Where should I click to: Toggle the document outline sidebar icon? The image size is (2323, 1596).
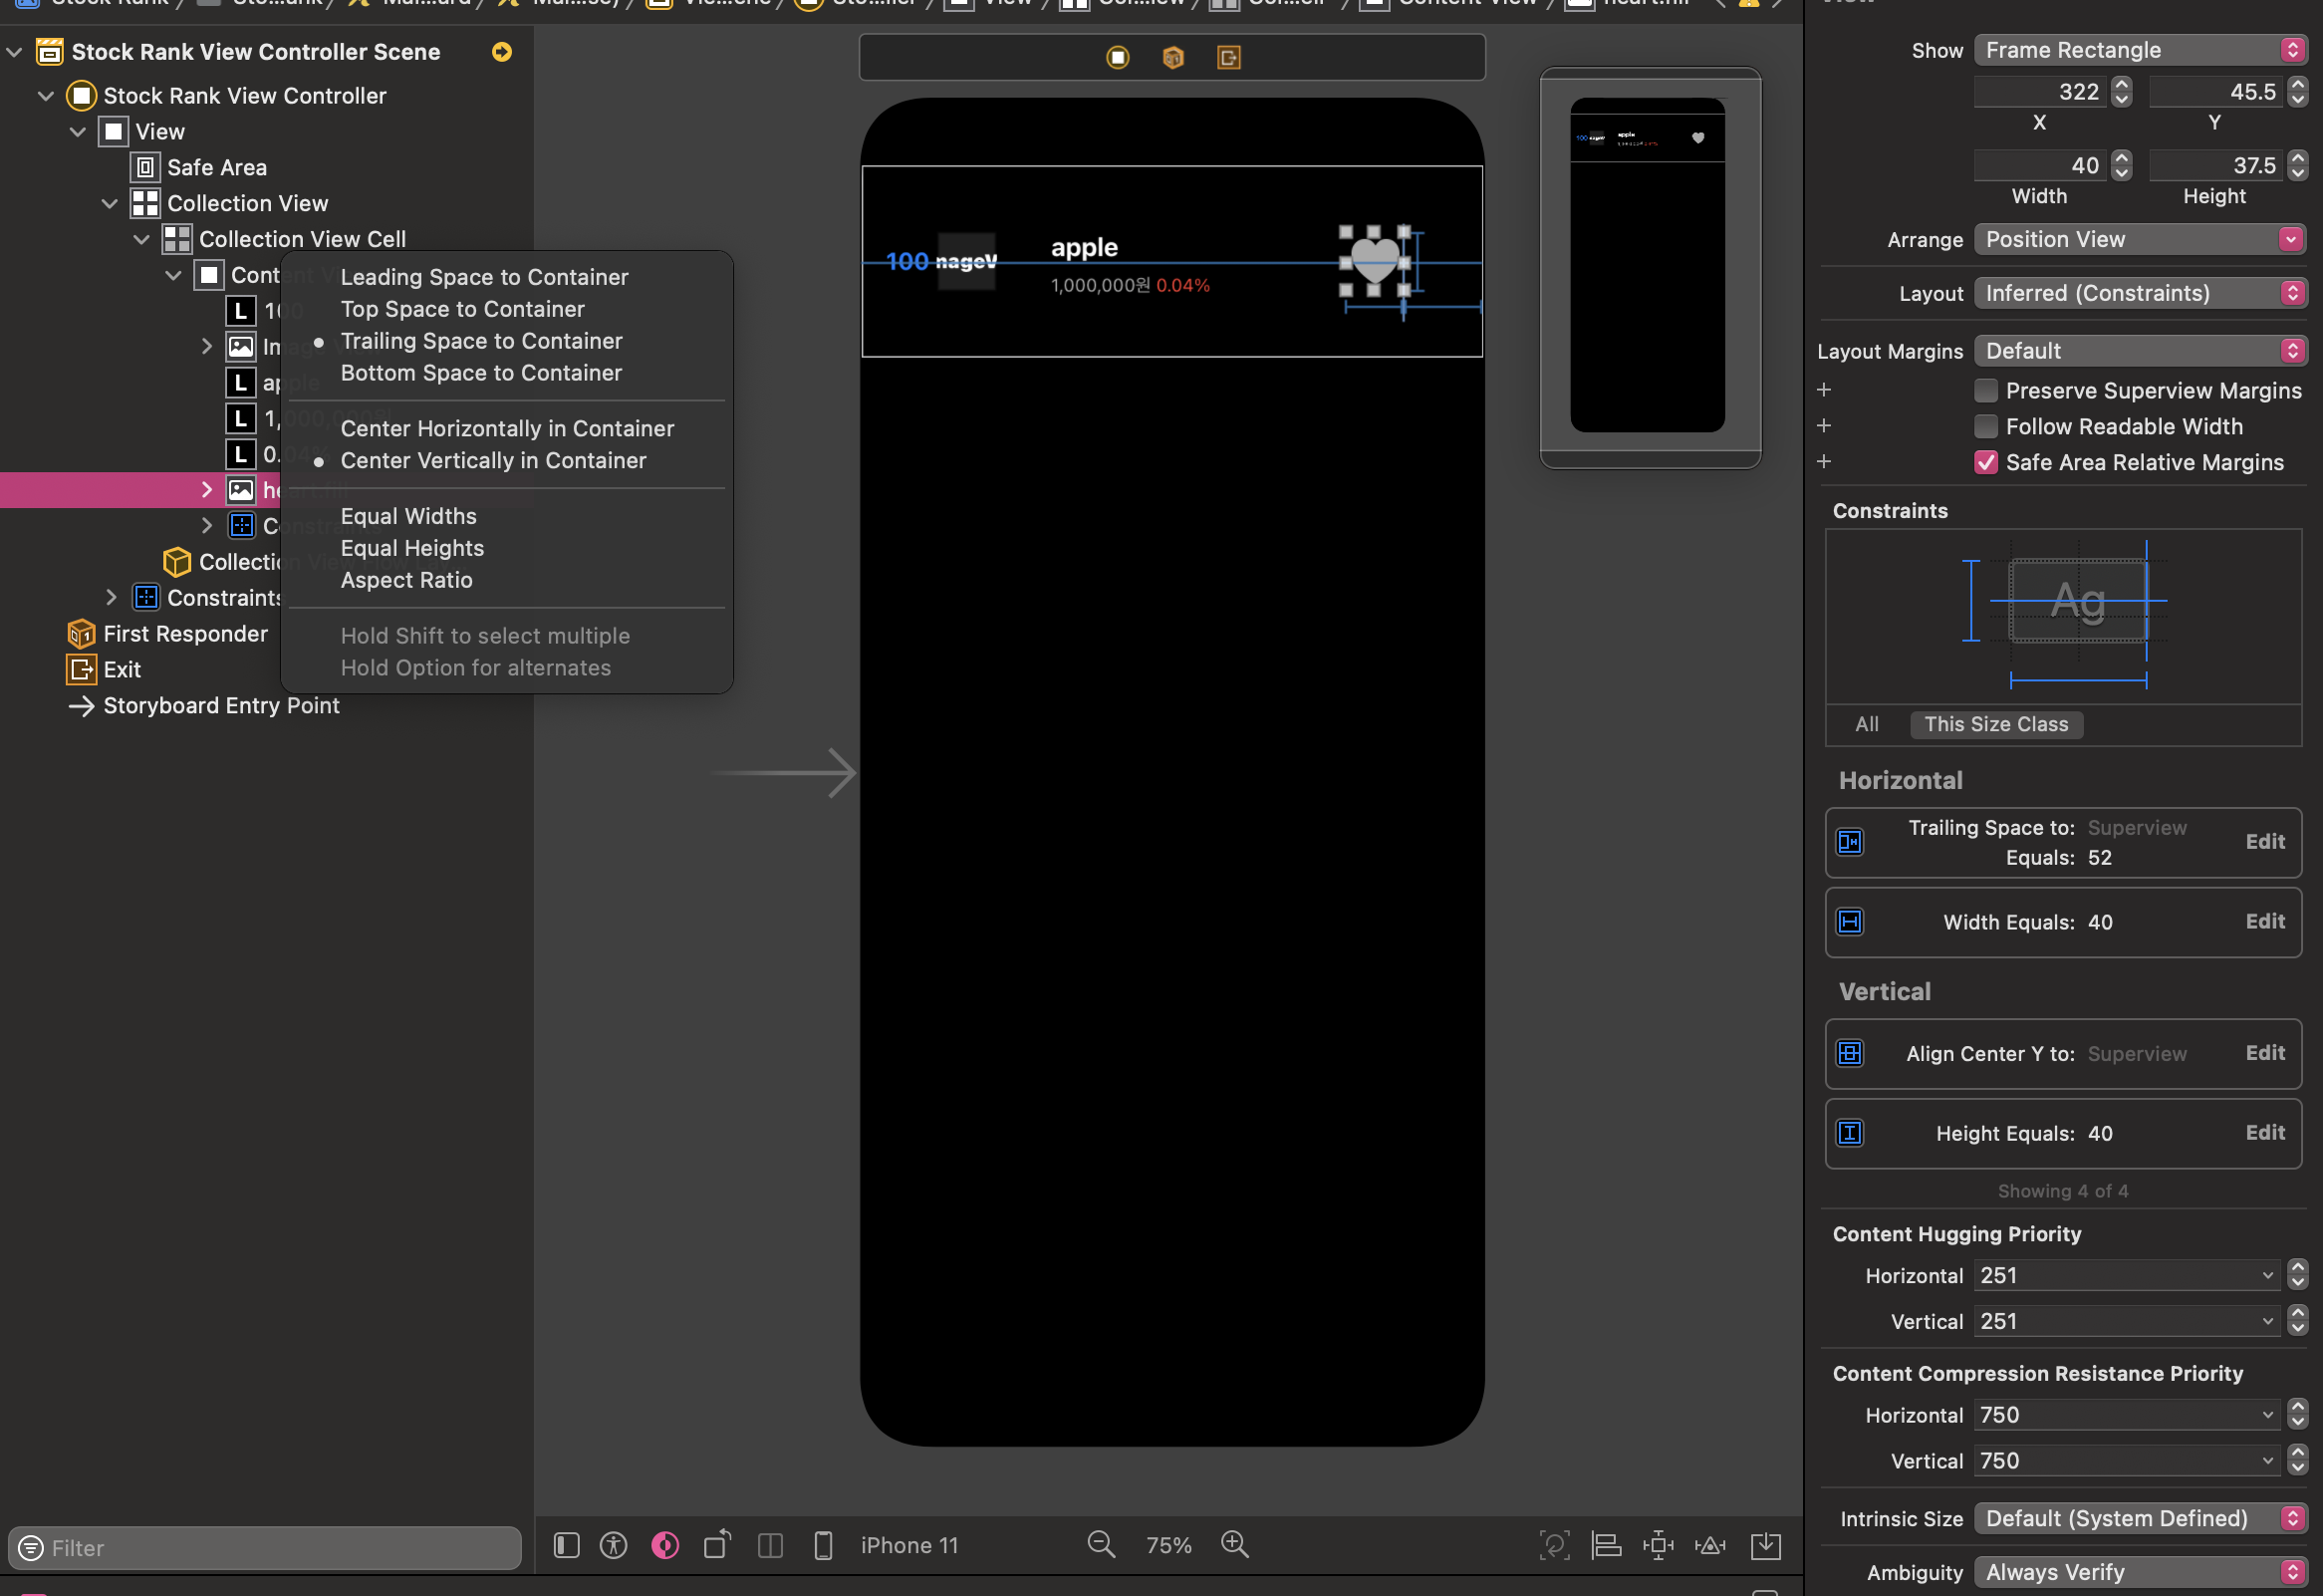pos(566,1546)
